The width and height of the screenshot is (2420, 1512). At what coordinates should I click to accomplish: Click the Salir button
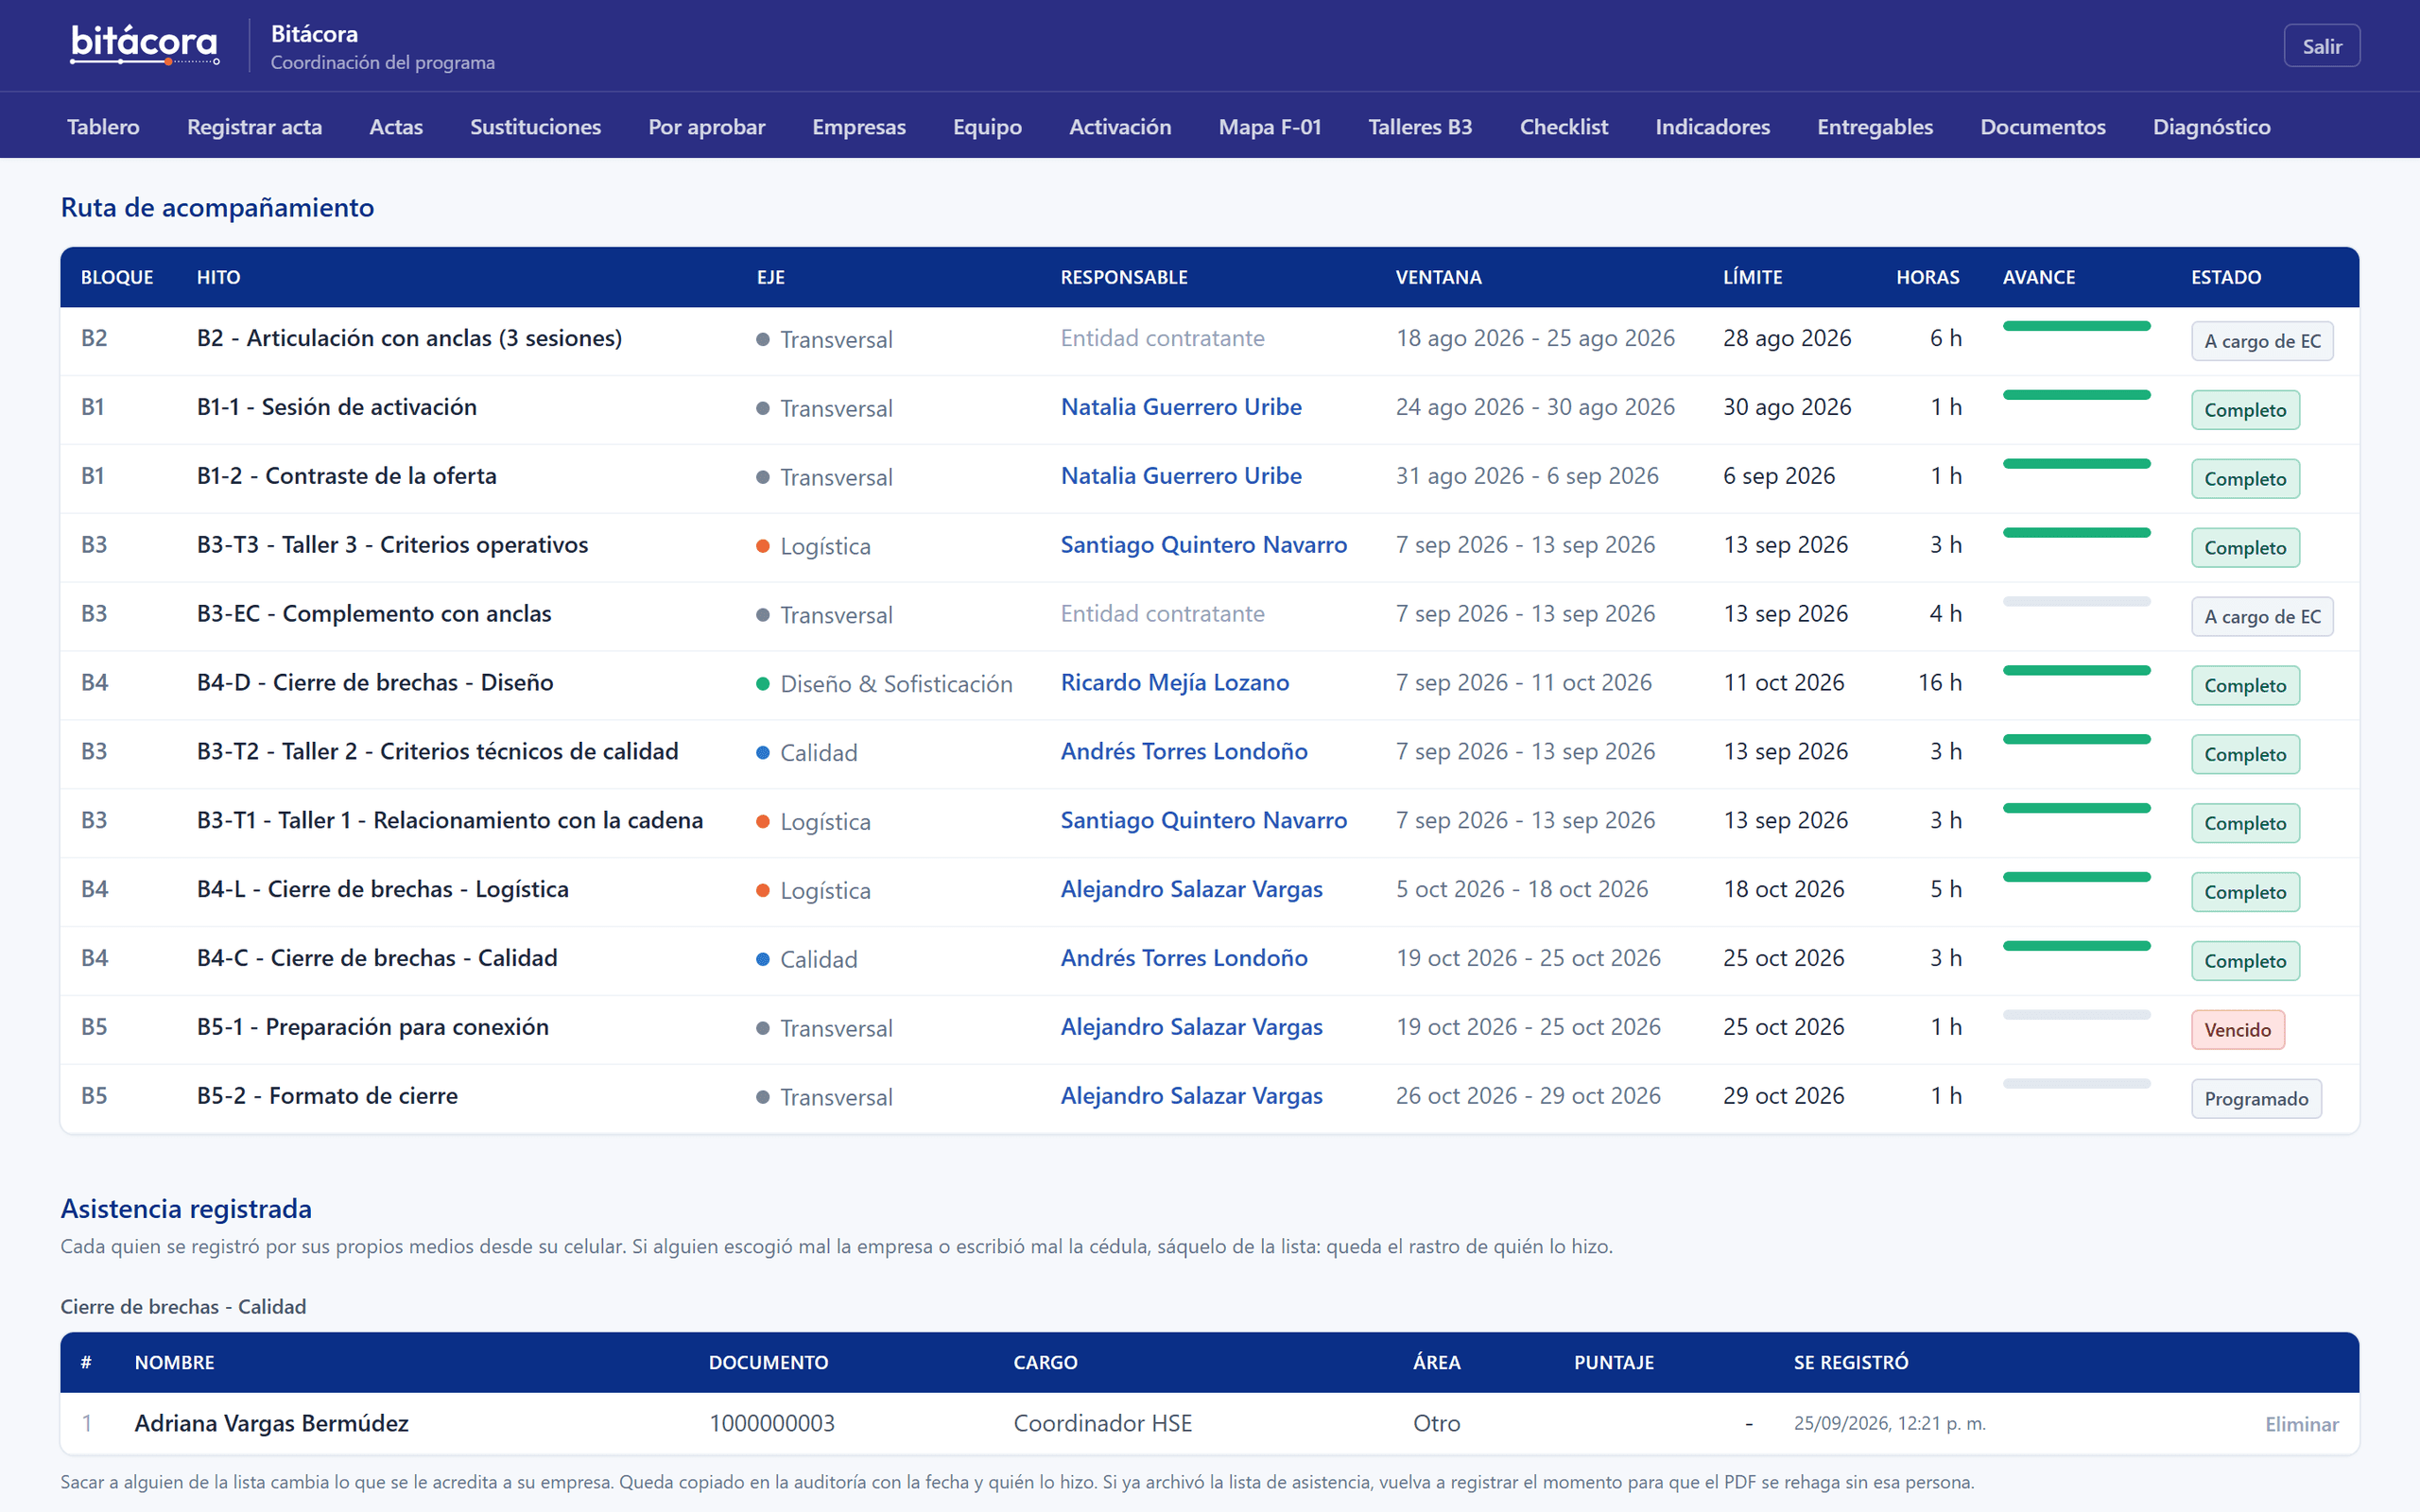(2321, 46)
